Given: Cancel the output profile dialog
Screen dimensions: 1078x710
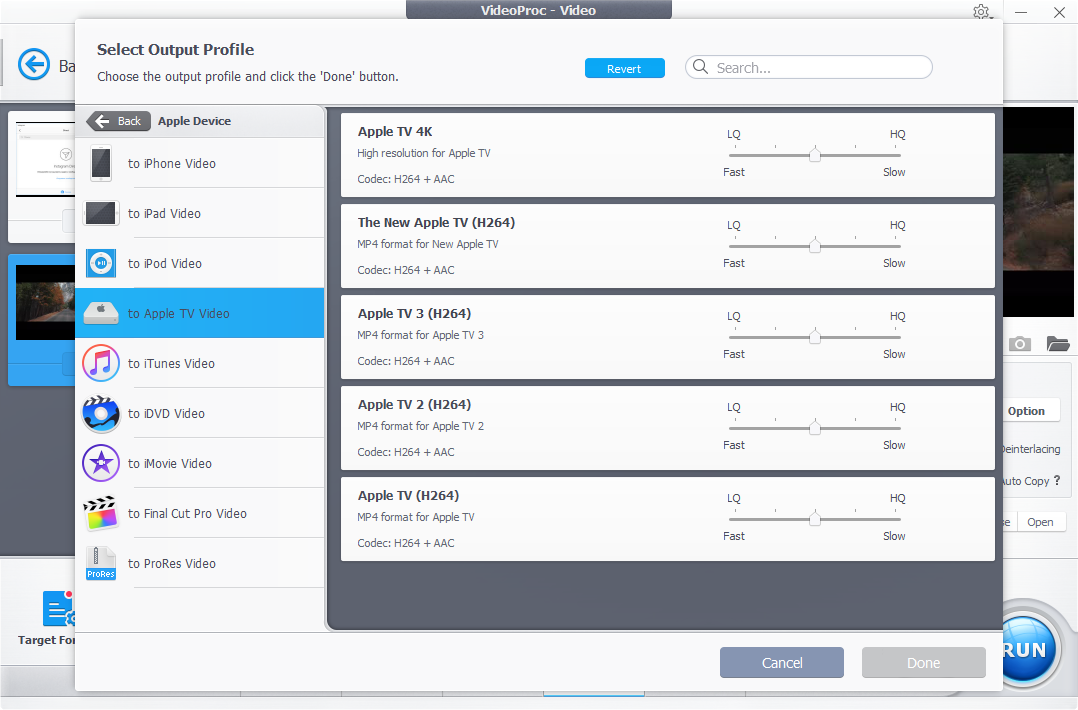Looking at the screenshot, I should point(782,663).
